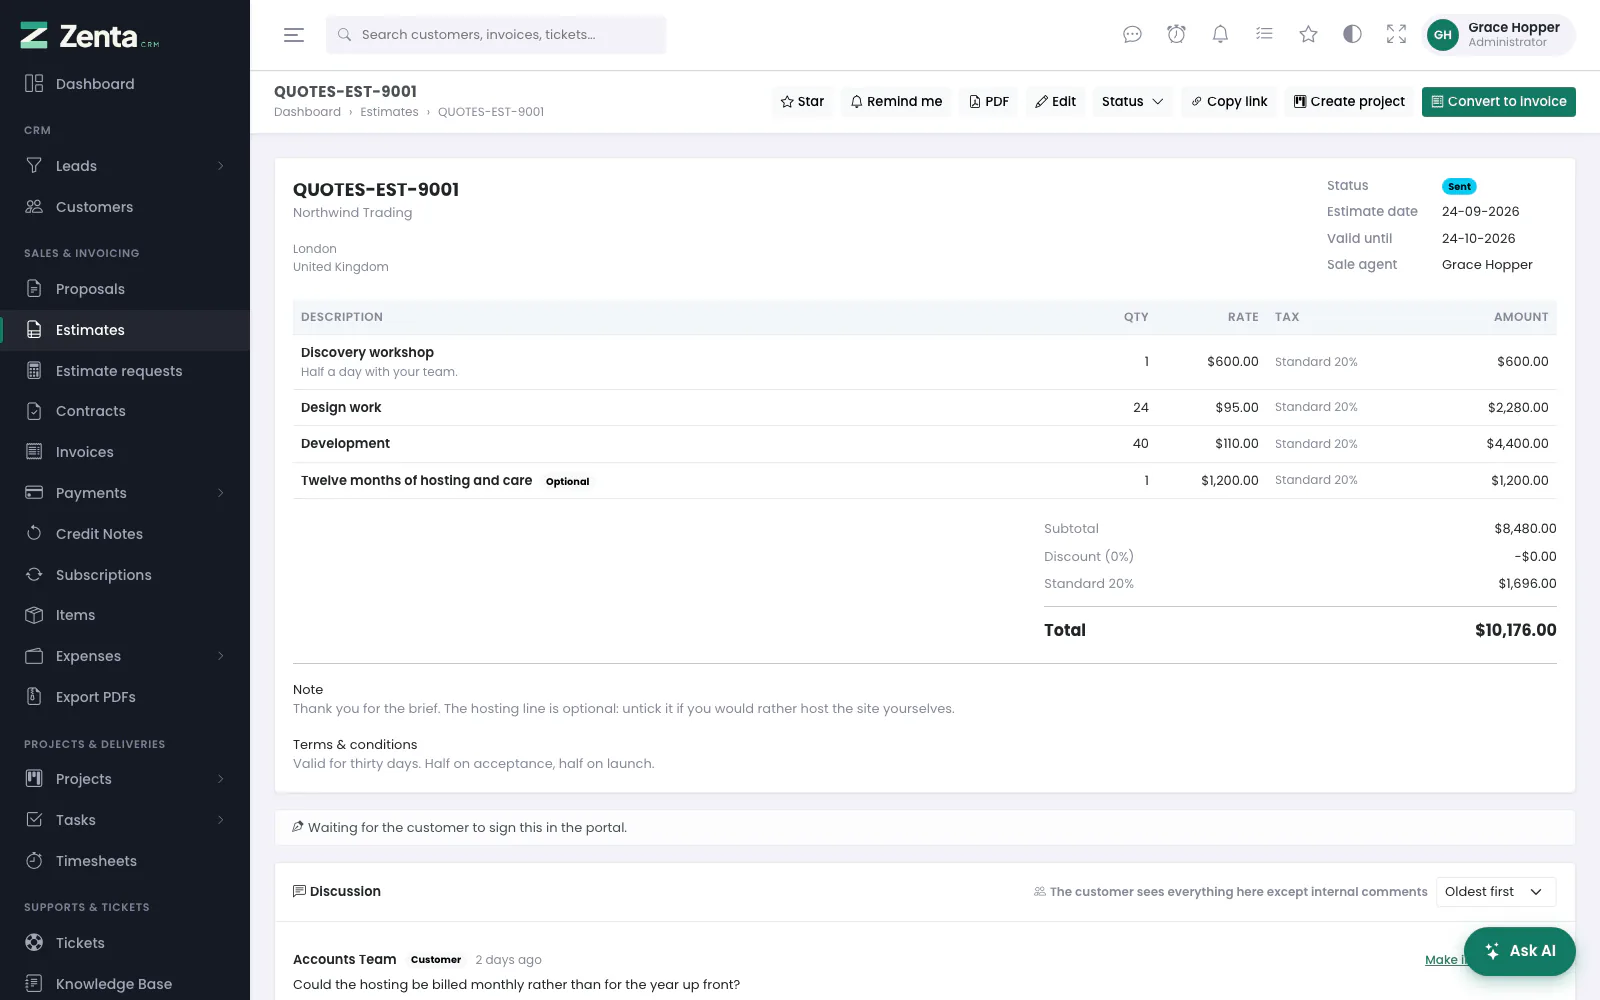Image resolution: width=1600 pixels, height=1000 pixels.
Task: Star this estimate
Action: (802, 102)
